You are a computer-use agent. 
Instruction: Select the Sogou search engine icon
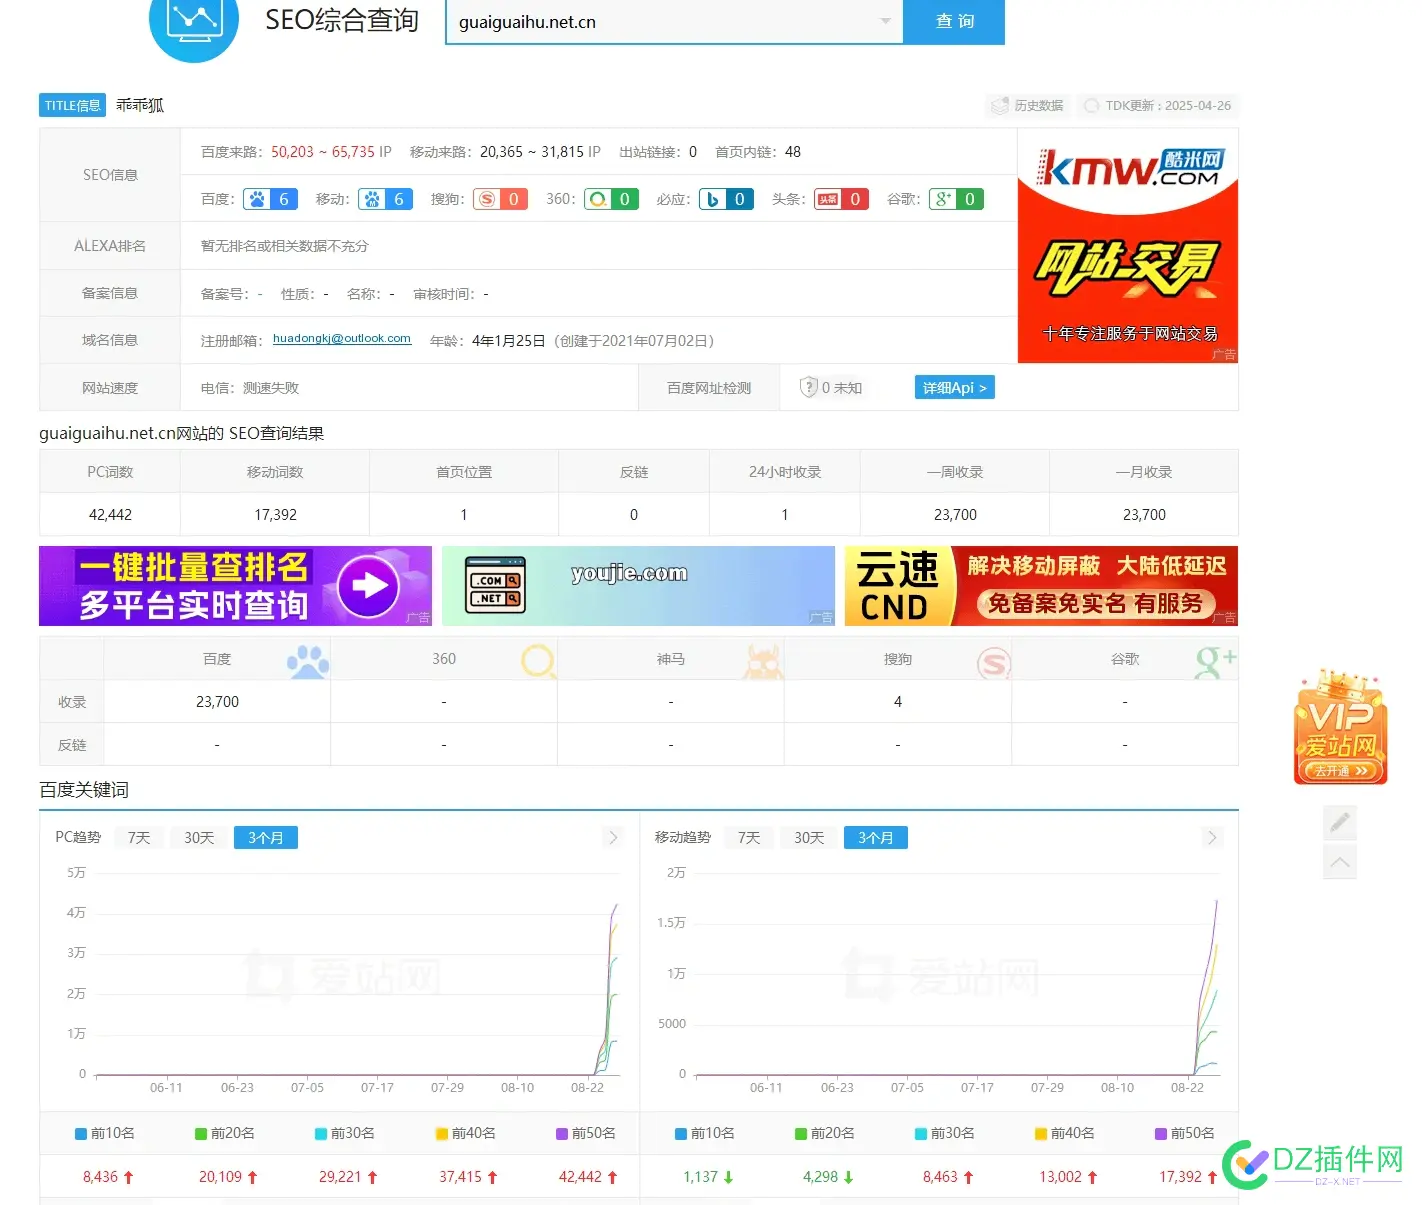point(489,199)
